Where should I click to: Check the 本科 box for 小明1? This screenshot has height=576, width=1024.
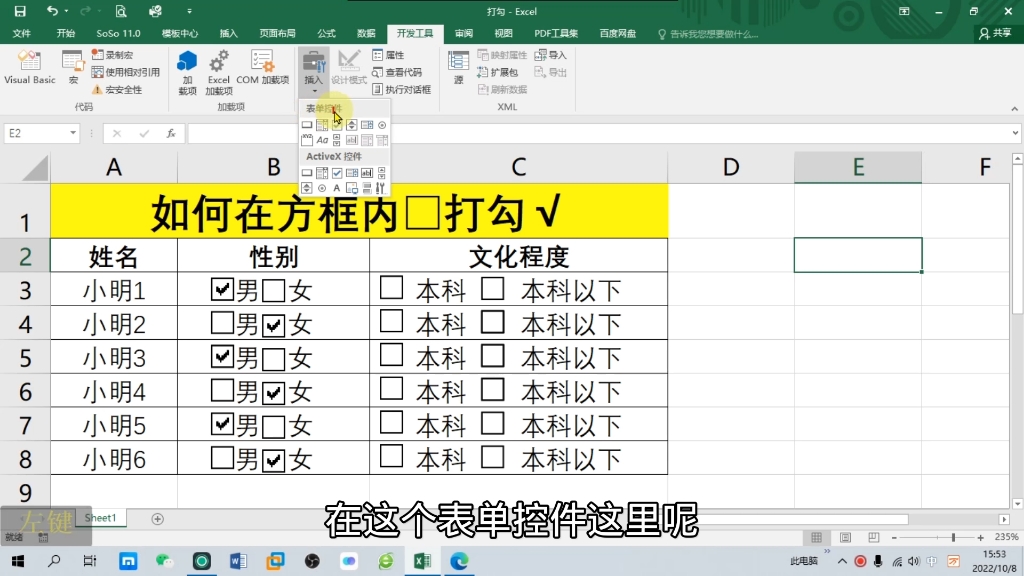click(x=392, y=289)
